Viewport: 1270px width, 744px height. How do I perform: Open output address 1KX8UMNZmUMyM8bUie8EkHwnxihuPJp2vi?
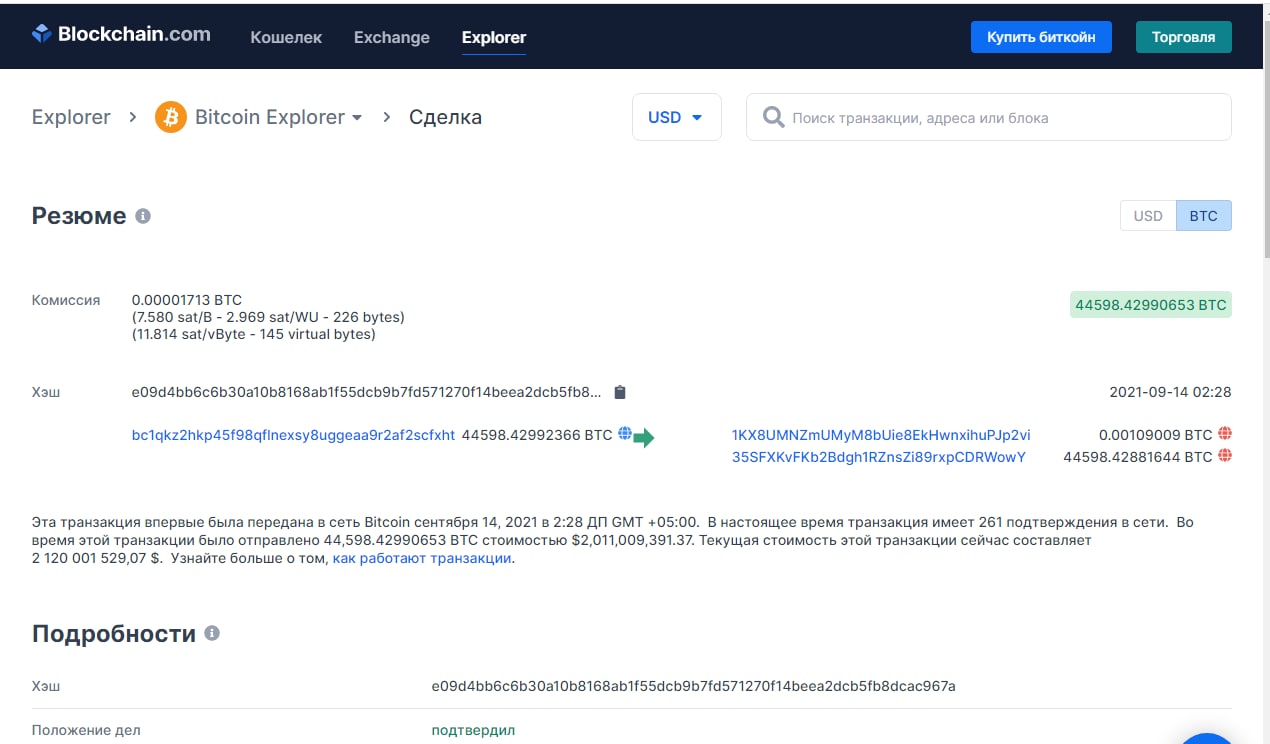(x=881, y=435)
